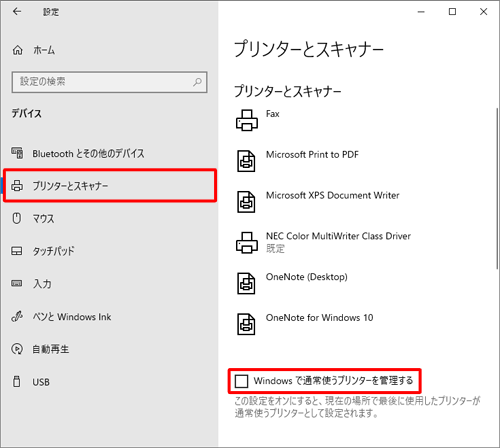Select プリンターとスキャナー in the sidebar
Viewport: 500px width, 448px height.
point(110,186)
